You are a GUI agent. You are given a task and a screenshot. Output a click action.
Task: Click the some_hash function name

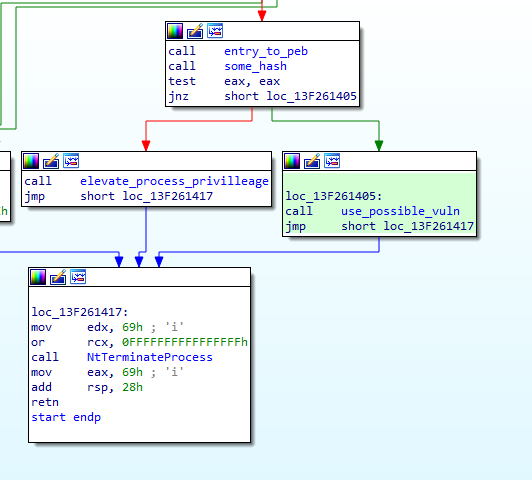255,66
